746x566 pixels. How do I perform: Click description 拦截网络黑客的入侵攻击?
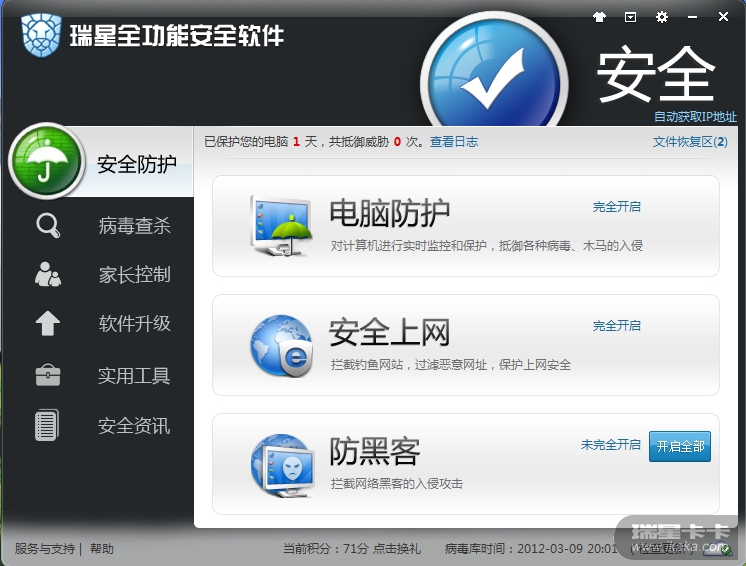[397, 484]
